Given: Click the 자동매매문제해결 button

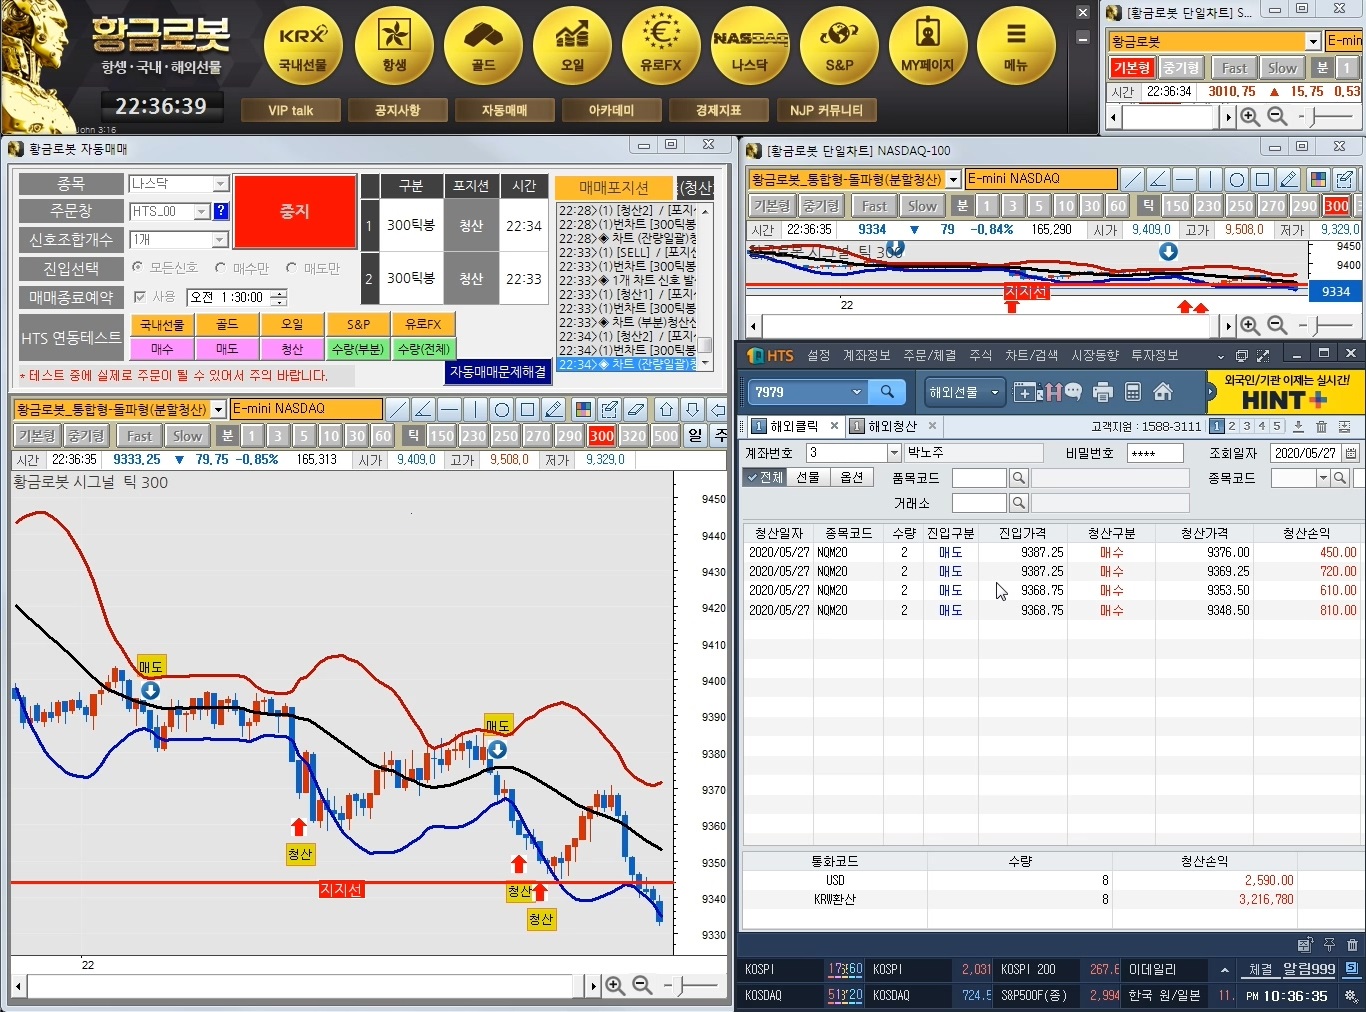Looking at the screenshot, I should point(498,371).
